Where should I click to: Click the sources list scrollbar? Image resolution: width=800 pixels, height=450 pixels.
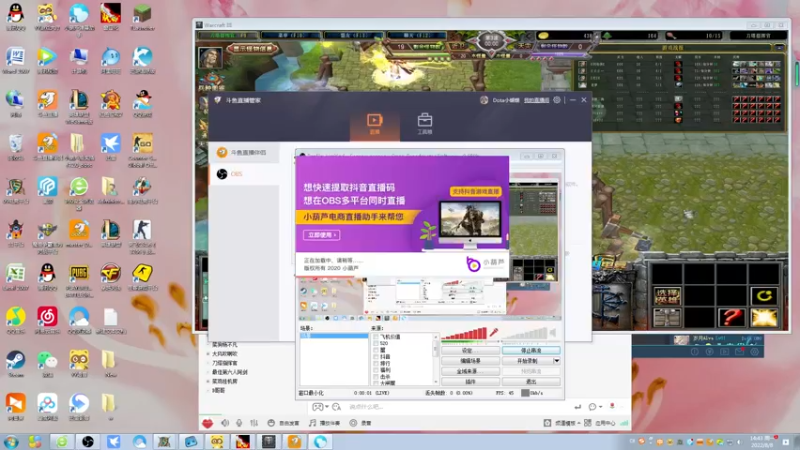tap(435, 359)
